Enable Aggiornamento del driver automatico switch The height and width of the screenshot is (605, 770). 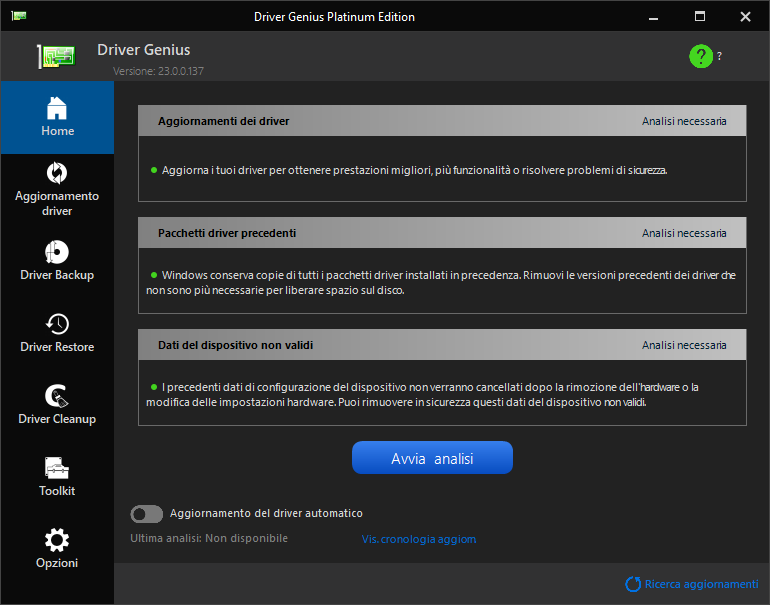[146, 514]
